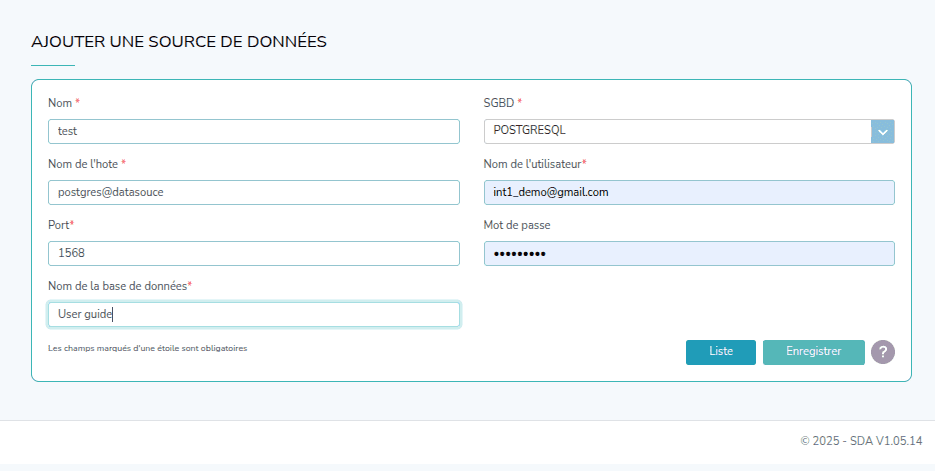Click the Nom de l'utilisateur label
This screenshot has width=935, height=471.
[533, 164]
